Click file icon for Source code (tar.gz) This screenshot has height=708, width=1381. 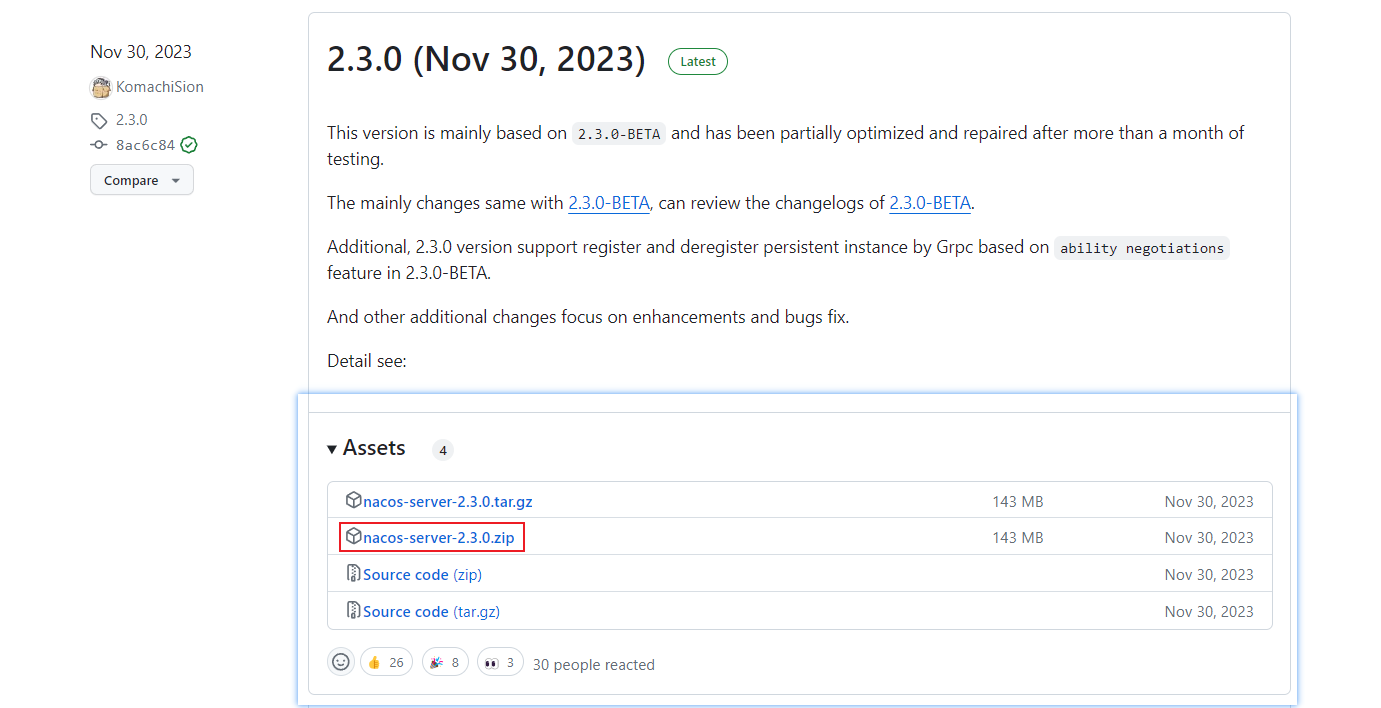pos(353,610)
